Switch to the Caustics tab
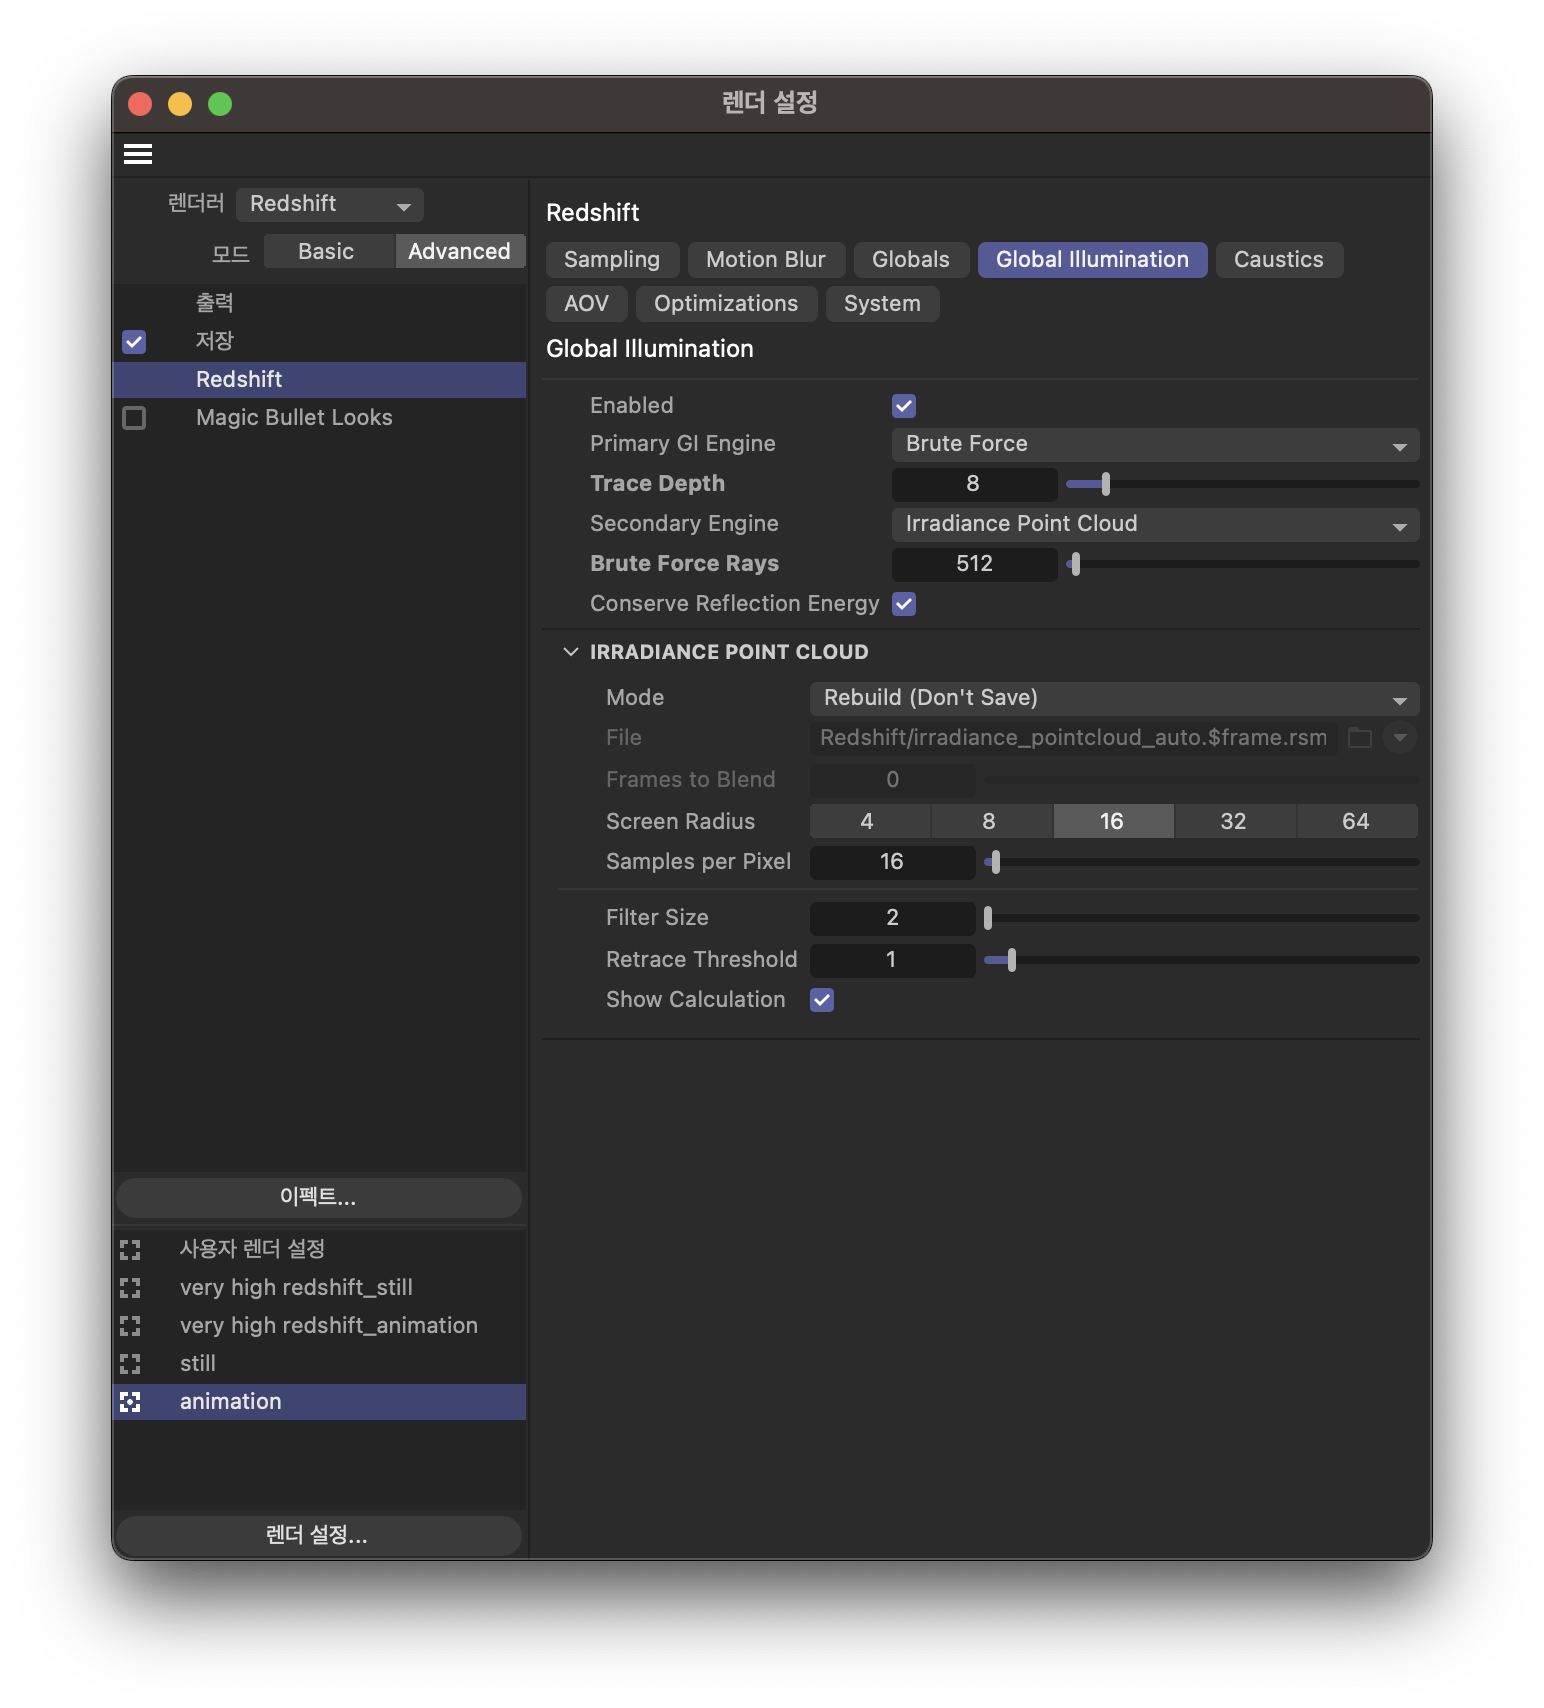The width and height of the screenshot is (1544, 1708). pyautogui.click(x=1279, y=260)
